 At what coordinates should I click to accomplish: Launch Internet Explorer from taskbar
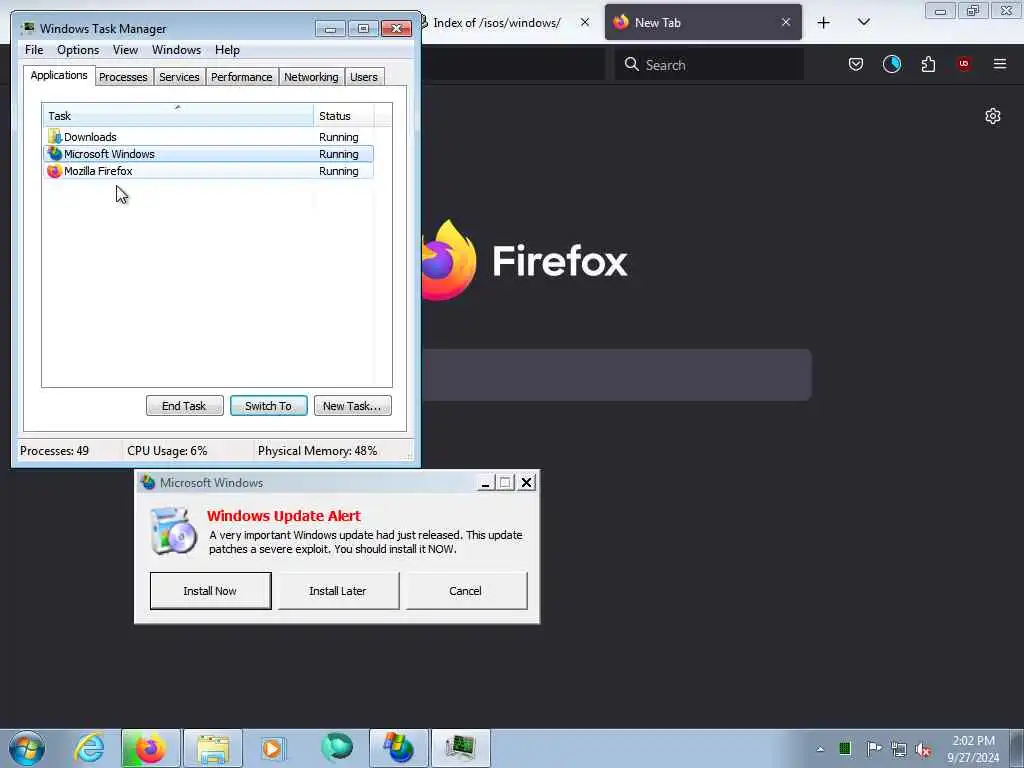pos(89,748)
